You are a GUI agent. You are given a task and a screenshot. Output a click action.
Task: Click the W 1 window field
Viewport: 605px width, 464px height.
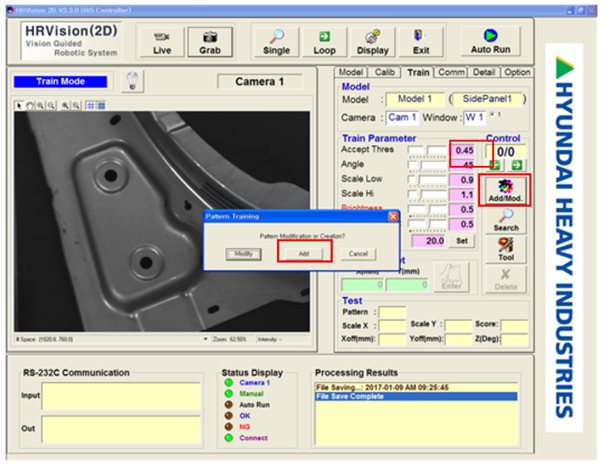coord(474,117)
